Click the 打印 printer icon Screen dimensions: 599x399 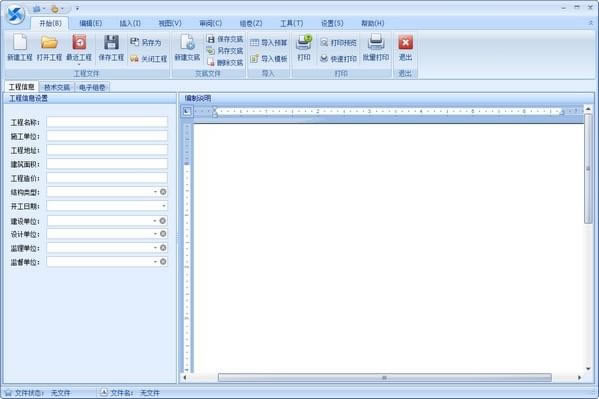point(304,42)
